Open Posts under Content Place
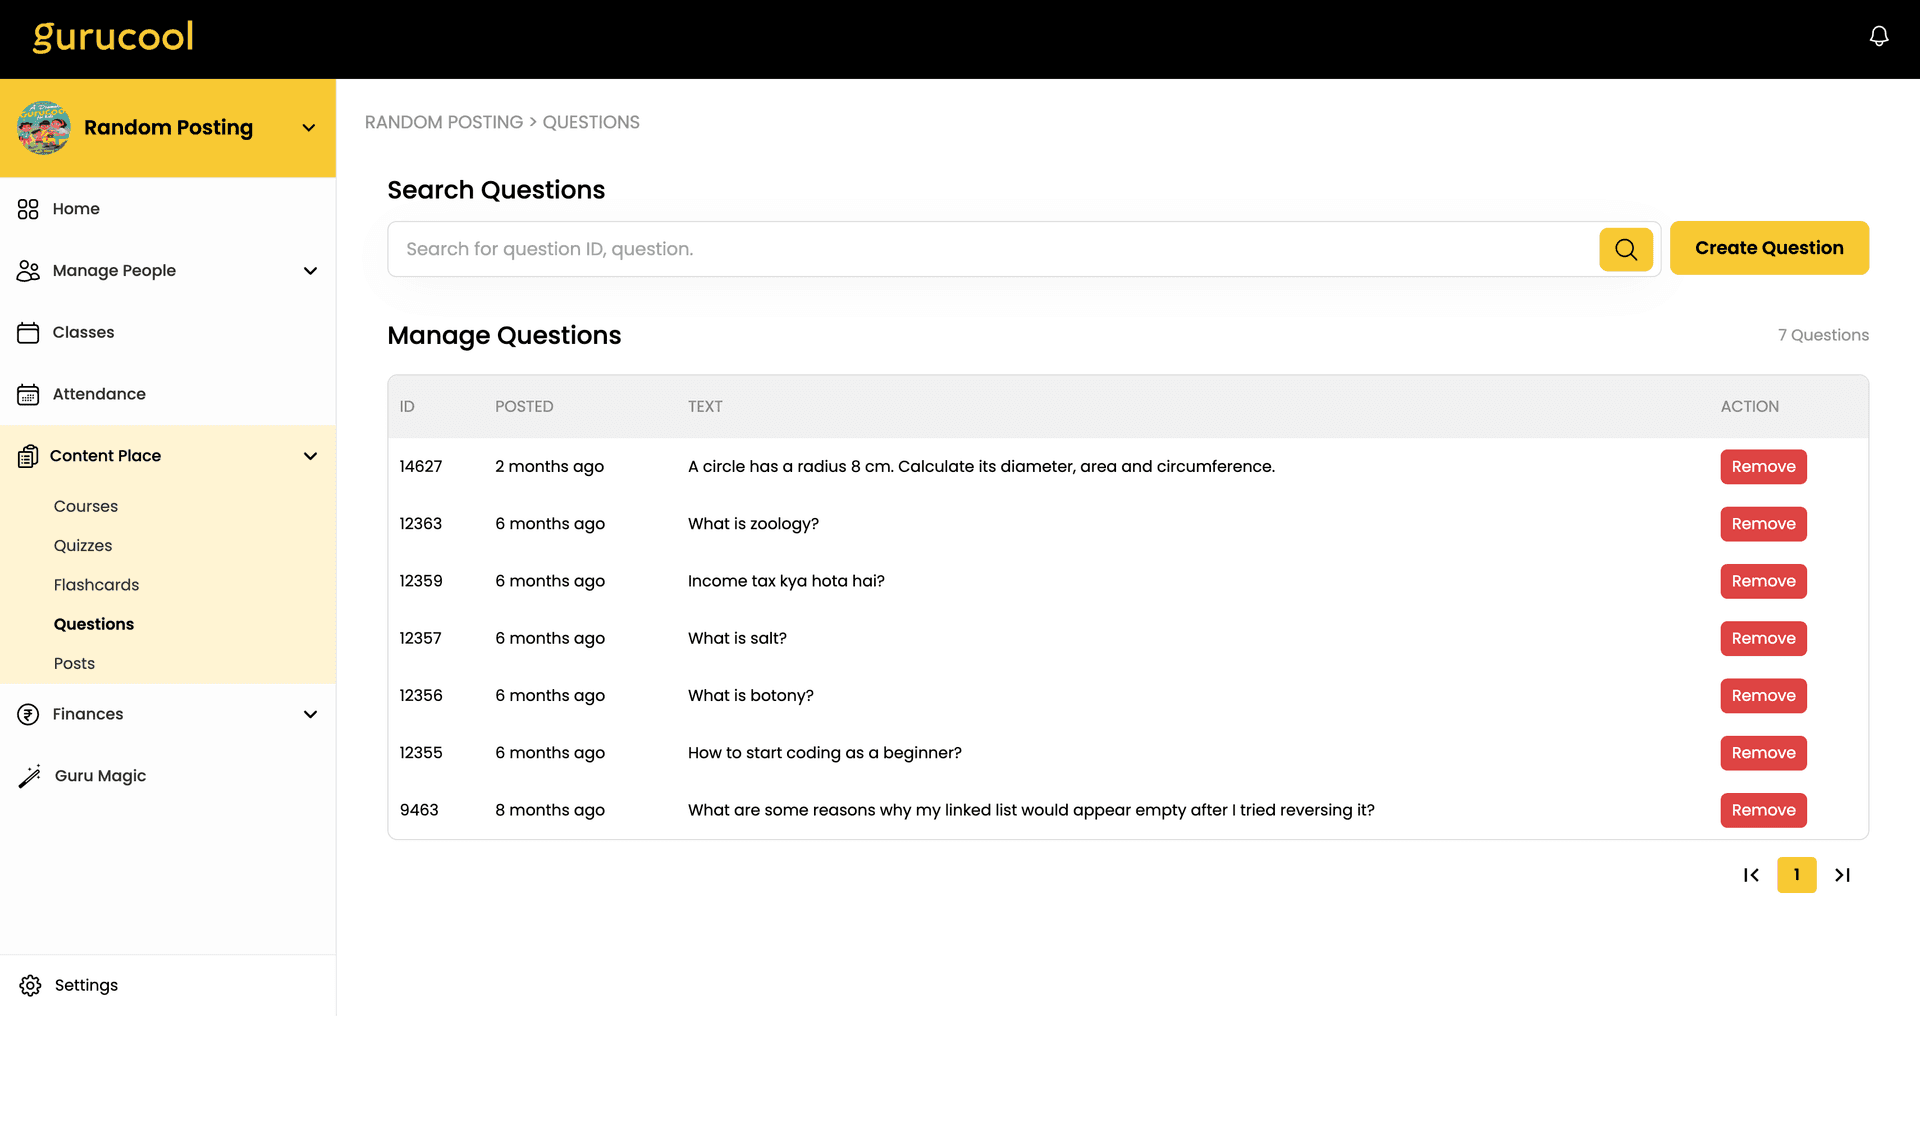The width and height of the screenshot is (1920, 1128). coord(74,663)
